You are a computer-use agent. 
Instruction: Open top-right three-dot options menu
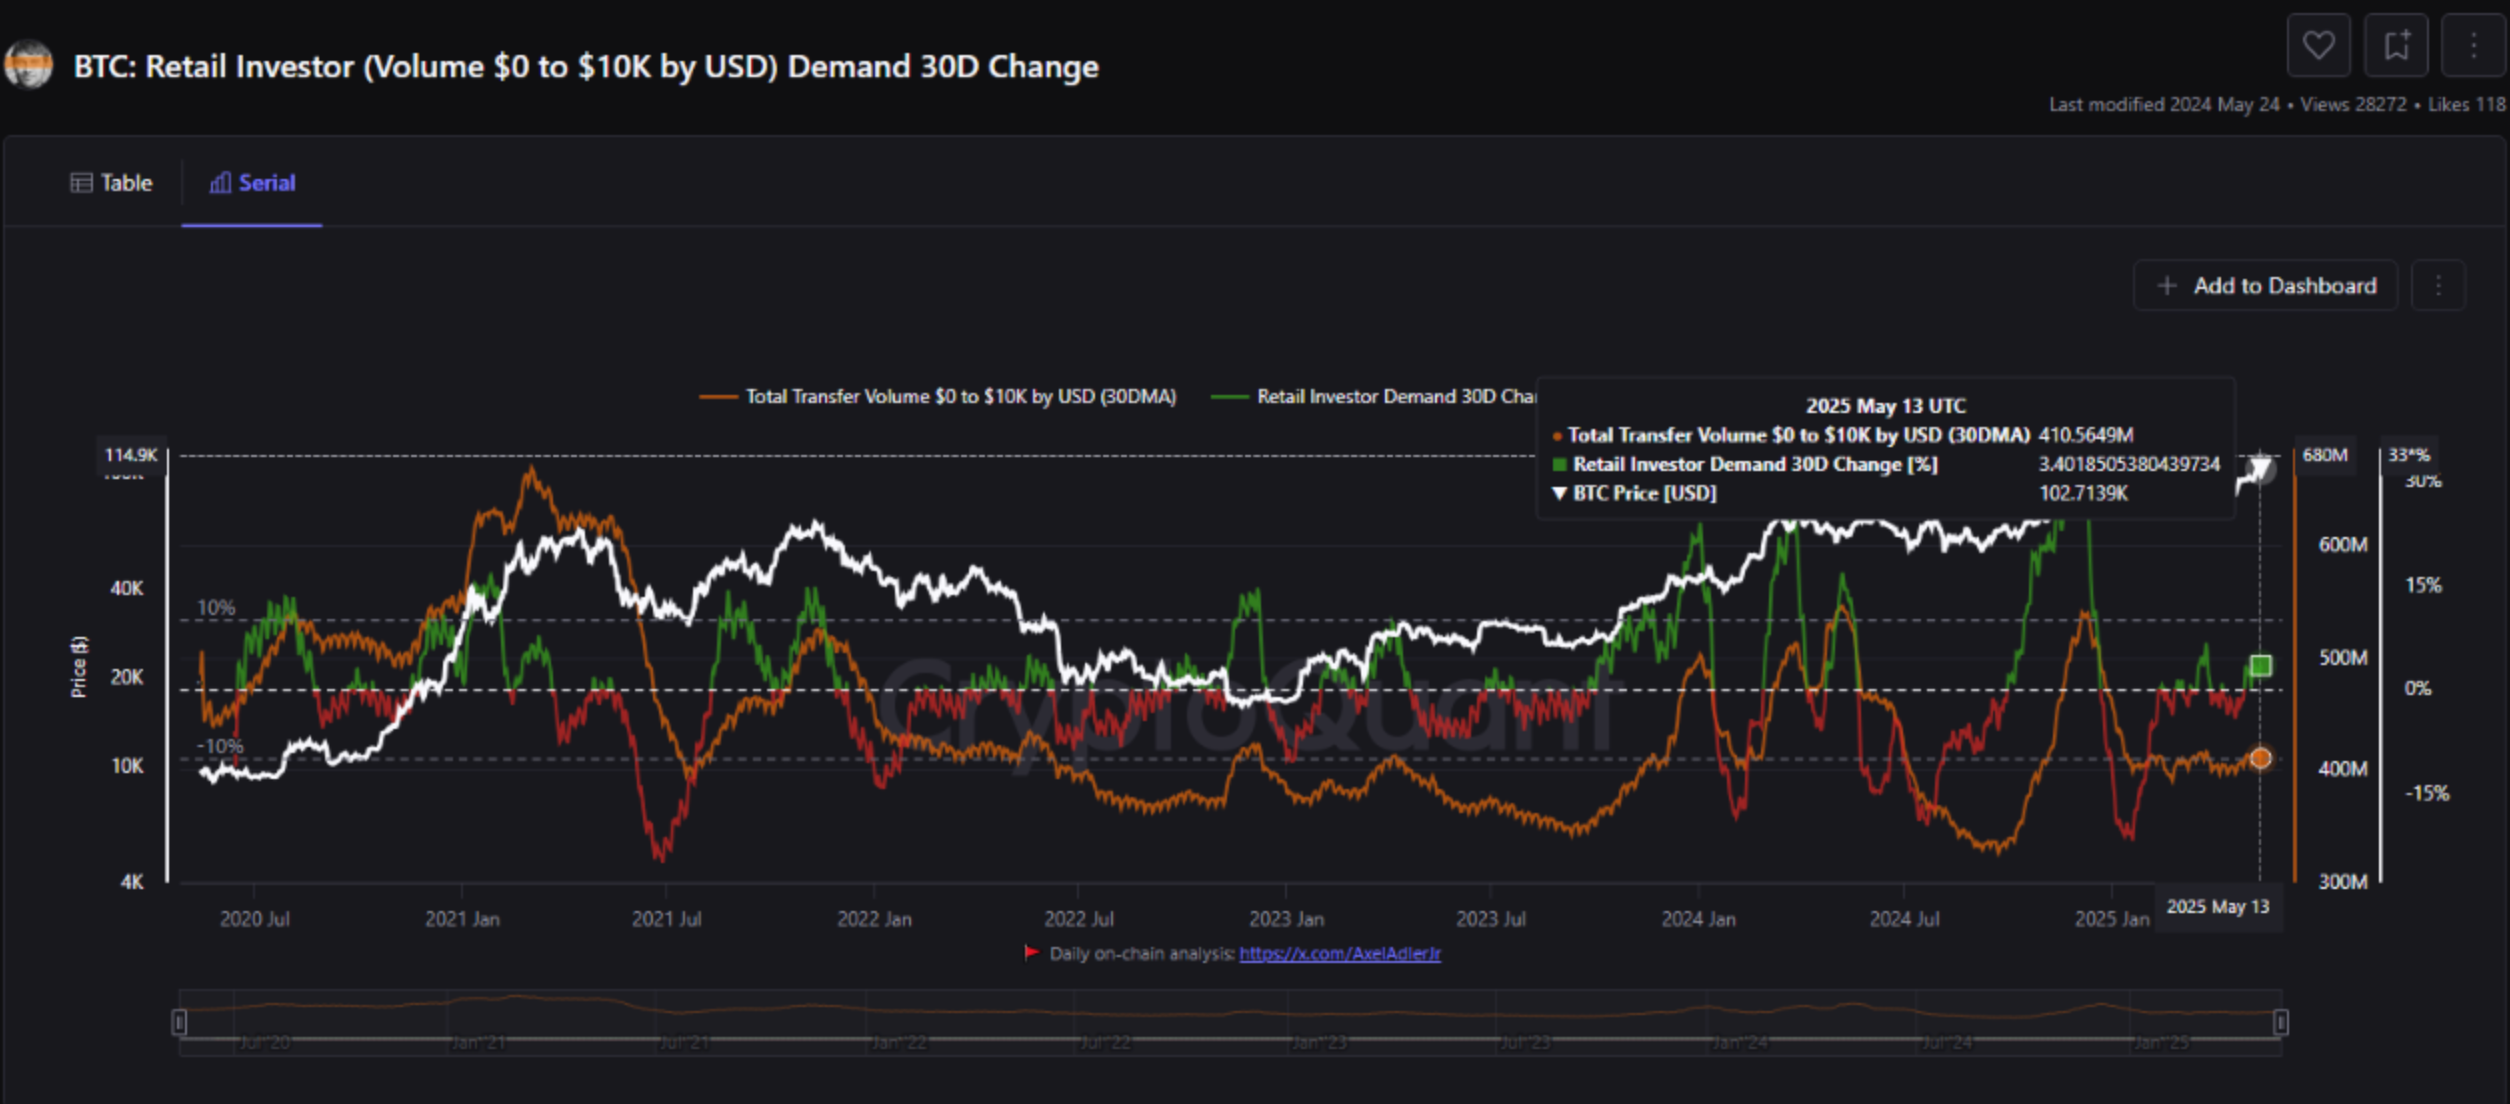point(2473,45)
